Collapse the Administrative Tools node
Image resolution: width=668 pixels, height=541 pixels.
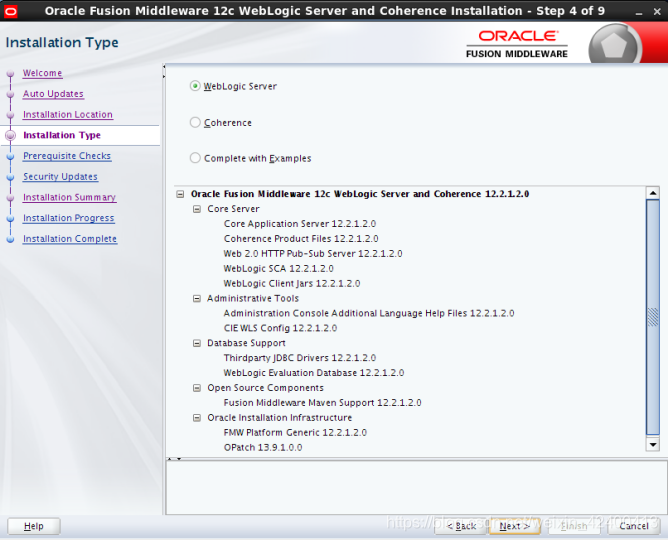[x=197, y=299]
